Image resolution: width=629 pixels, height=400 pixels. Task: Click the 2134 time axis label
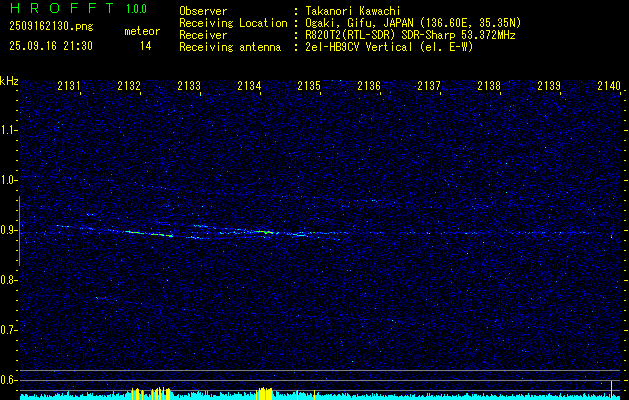[249, 86]
